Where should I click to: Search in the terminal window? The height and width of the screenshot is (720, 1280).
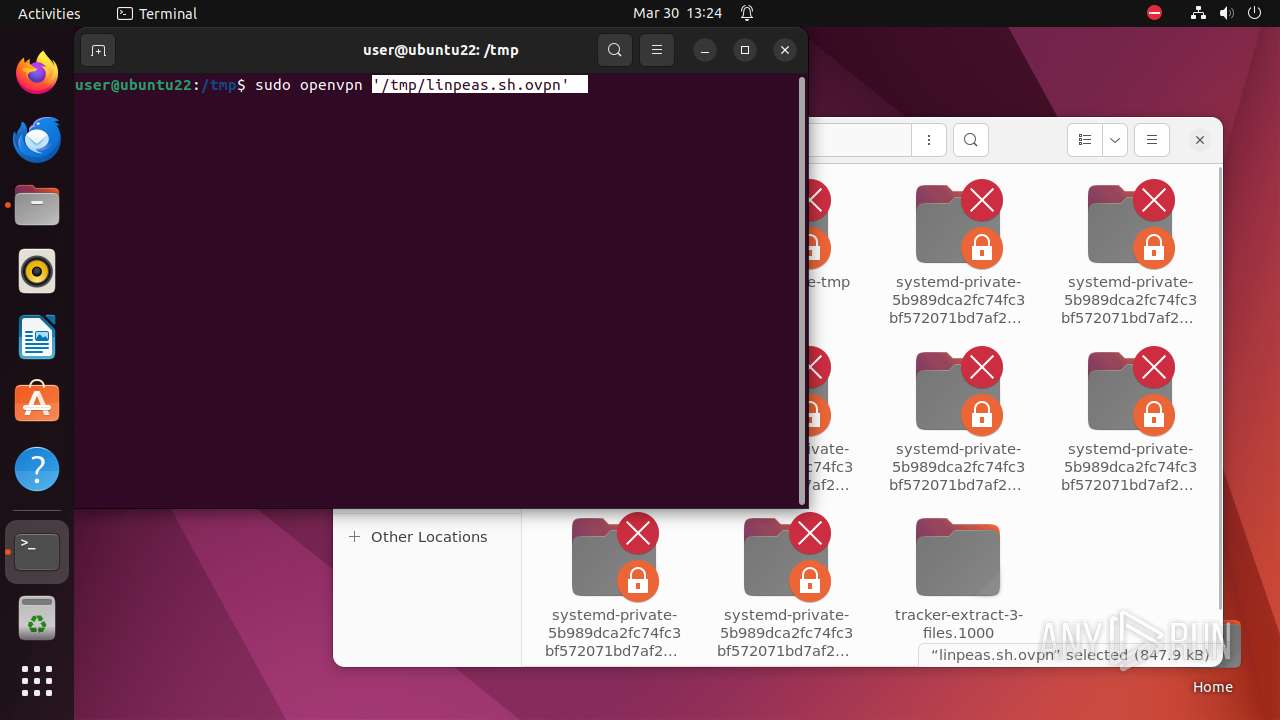coord(615,50)
